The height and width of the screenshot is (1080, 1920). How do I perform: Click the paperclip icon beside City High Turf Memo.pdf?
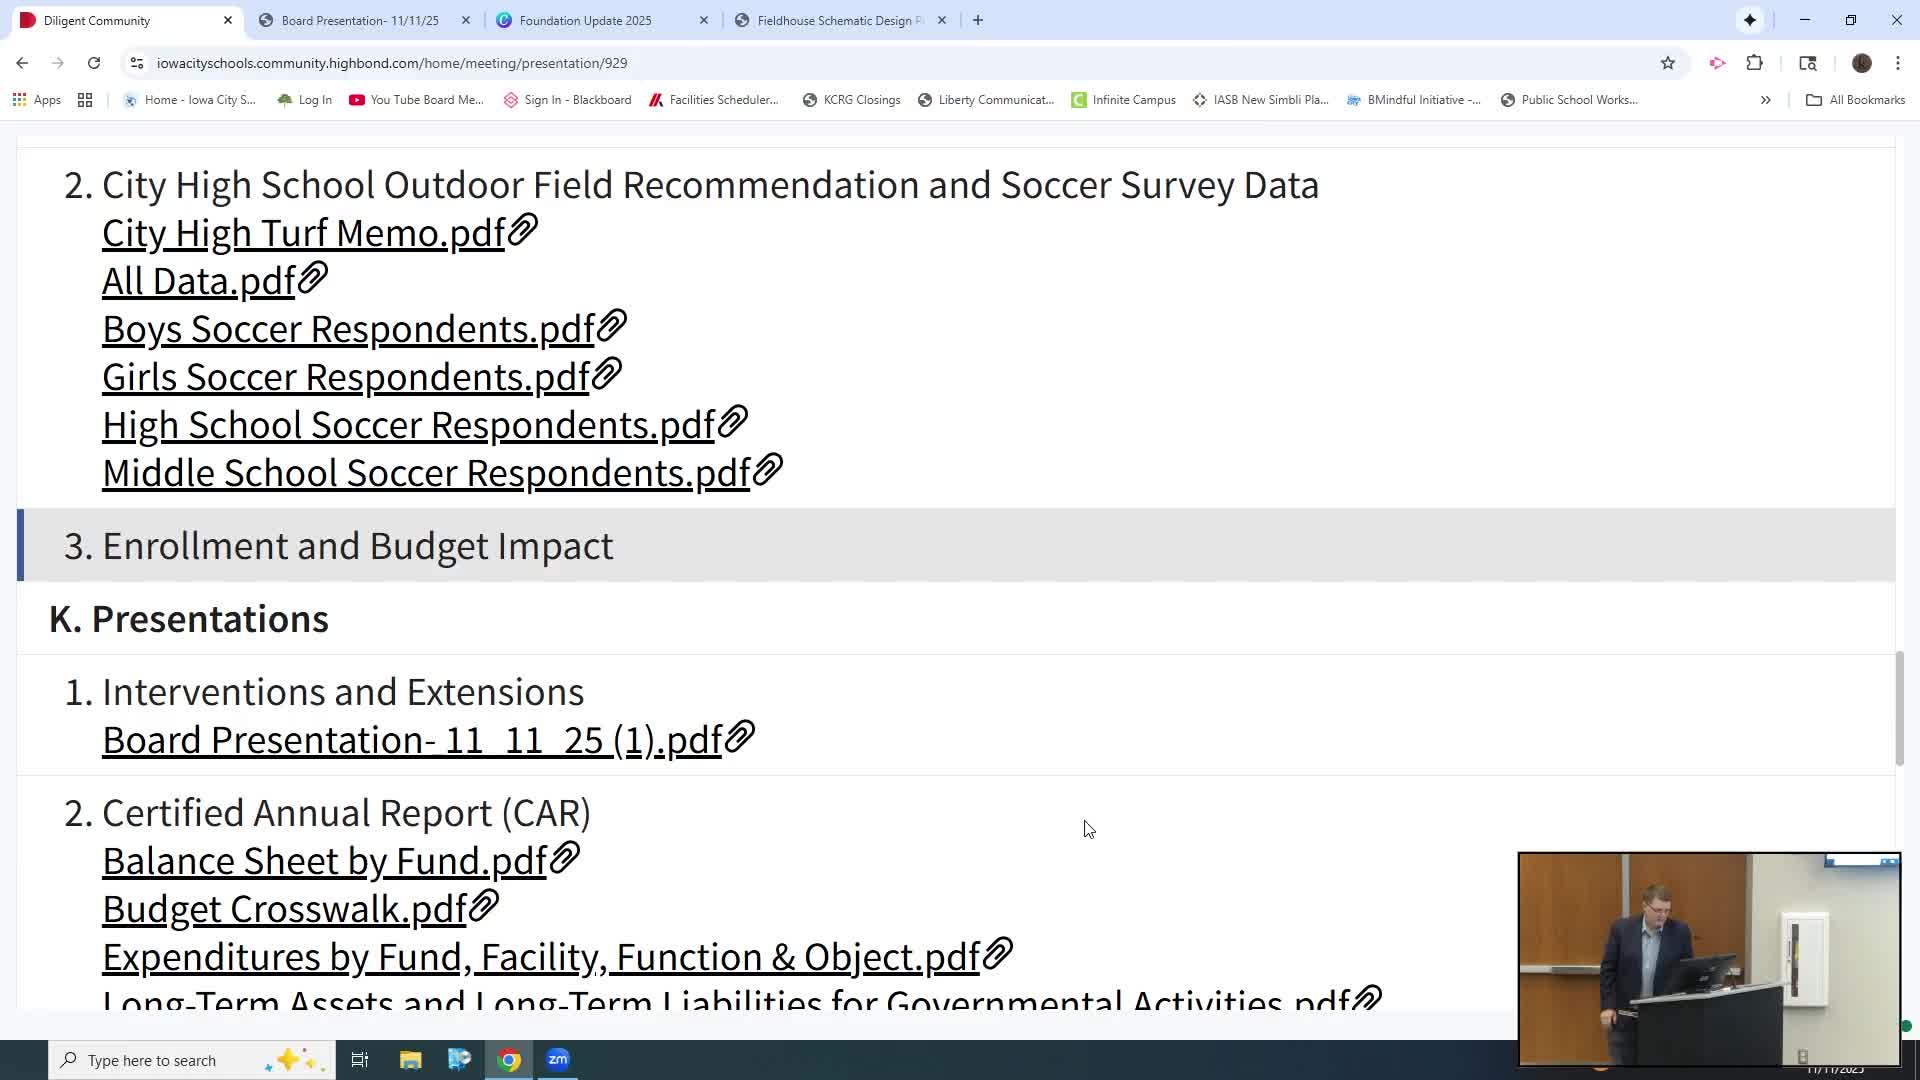(523, 231)
